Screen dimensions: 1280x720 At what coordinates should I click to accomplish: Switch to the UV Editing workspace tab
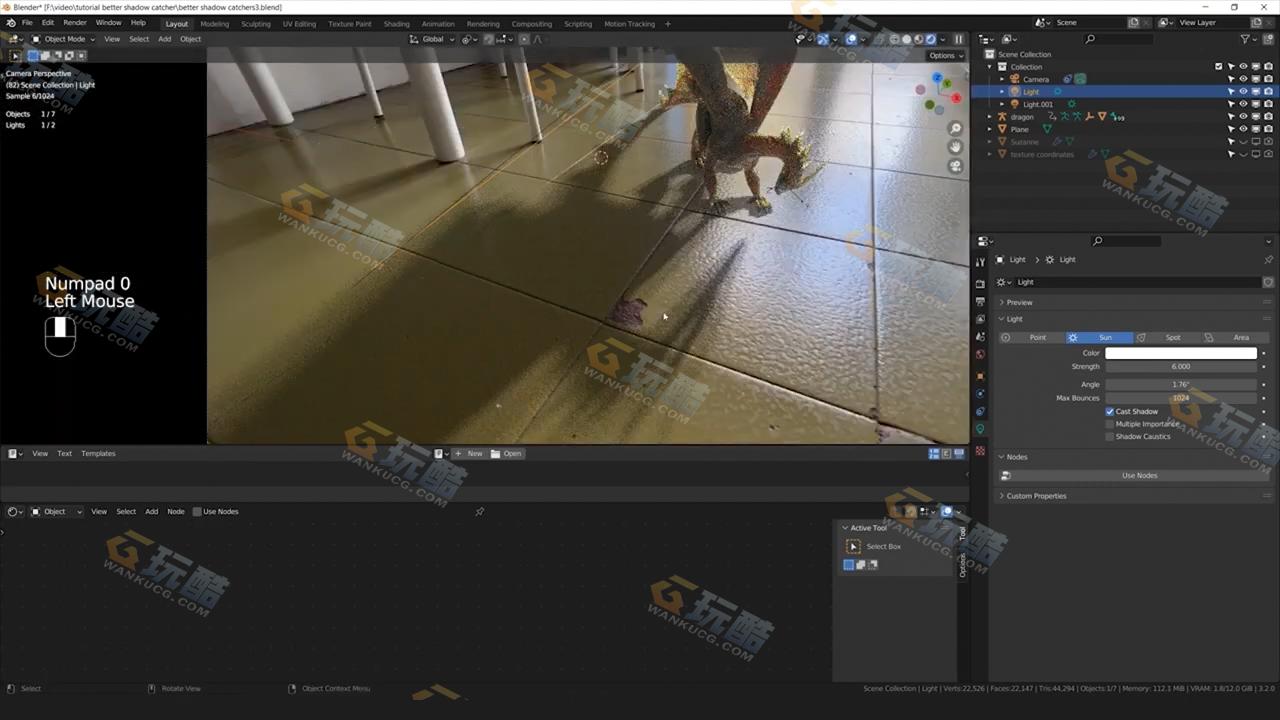pos(299,24)
